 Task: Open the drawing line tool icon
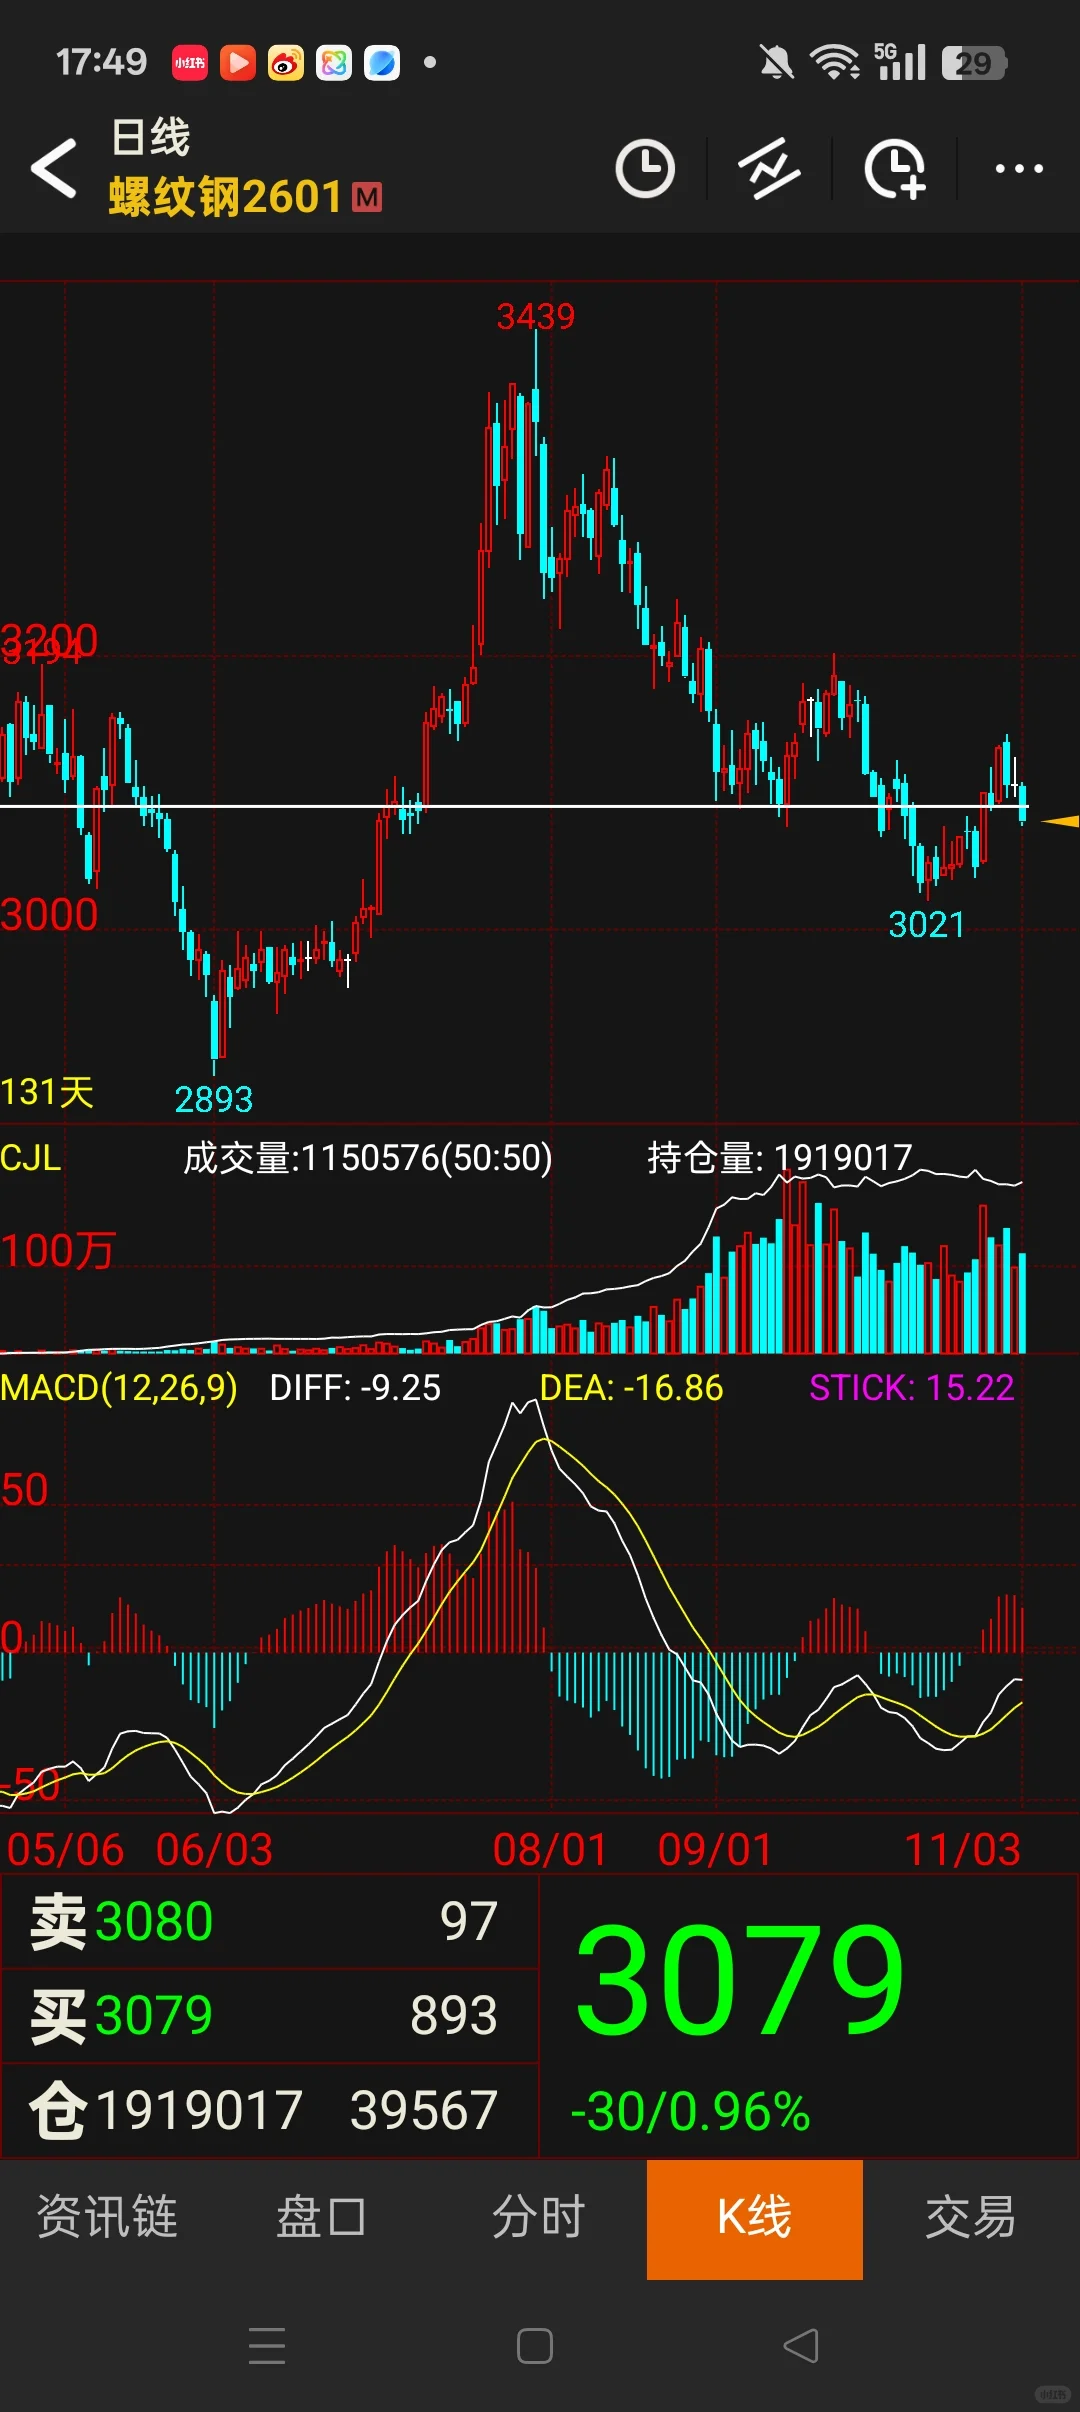(x=769, y=168)
